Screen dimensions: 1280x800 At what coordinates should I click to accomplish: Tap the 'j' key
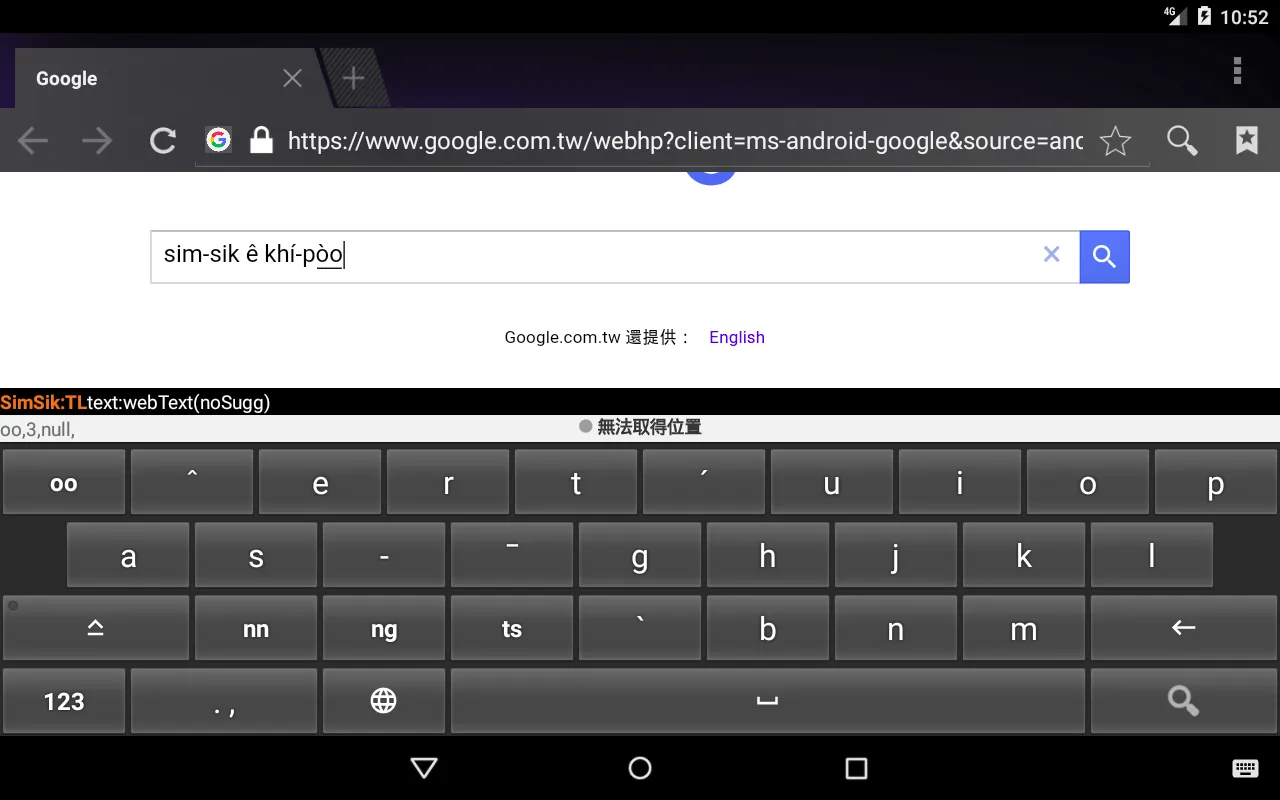click(x=896, y=554)
